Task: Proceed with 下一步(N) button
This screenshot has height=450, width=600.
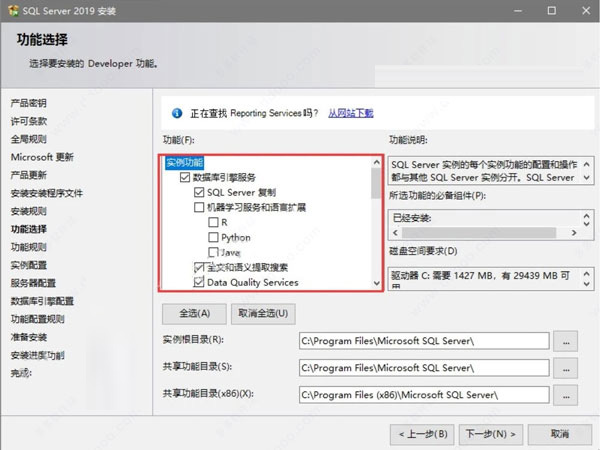Action: click(x=491, y=434)
